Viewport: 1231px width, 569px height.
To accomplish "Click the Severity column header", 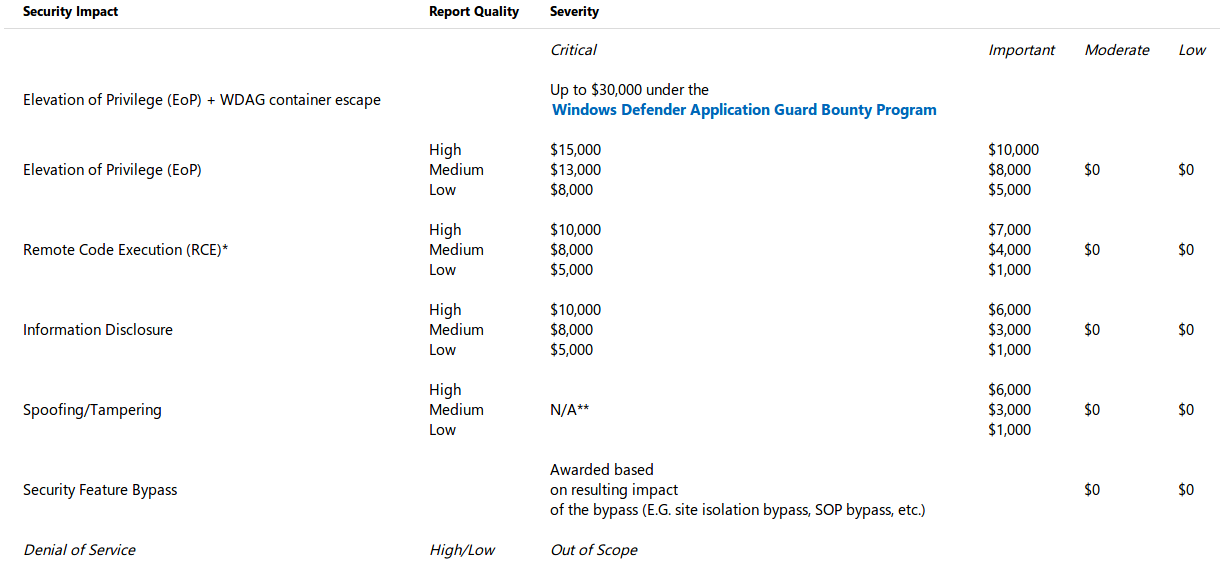I will point(574,12).
